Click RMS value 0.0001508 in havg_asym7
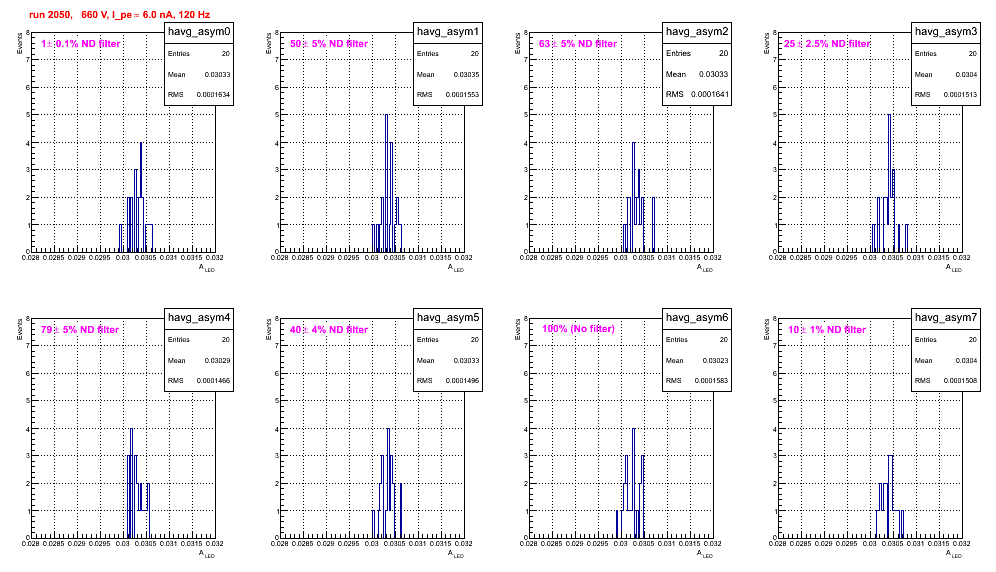Screen dimensions: 996x572 click(x=960, y=381)
